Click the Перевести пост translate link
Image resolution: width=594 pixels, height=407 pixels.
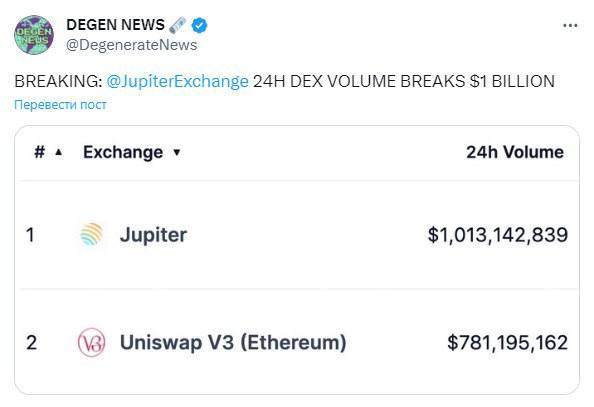coord(60,105)
